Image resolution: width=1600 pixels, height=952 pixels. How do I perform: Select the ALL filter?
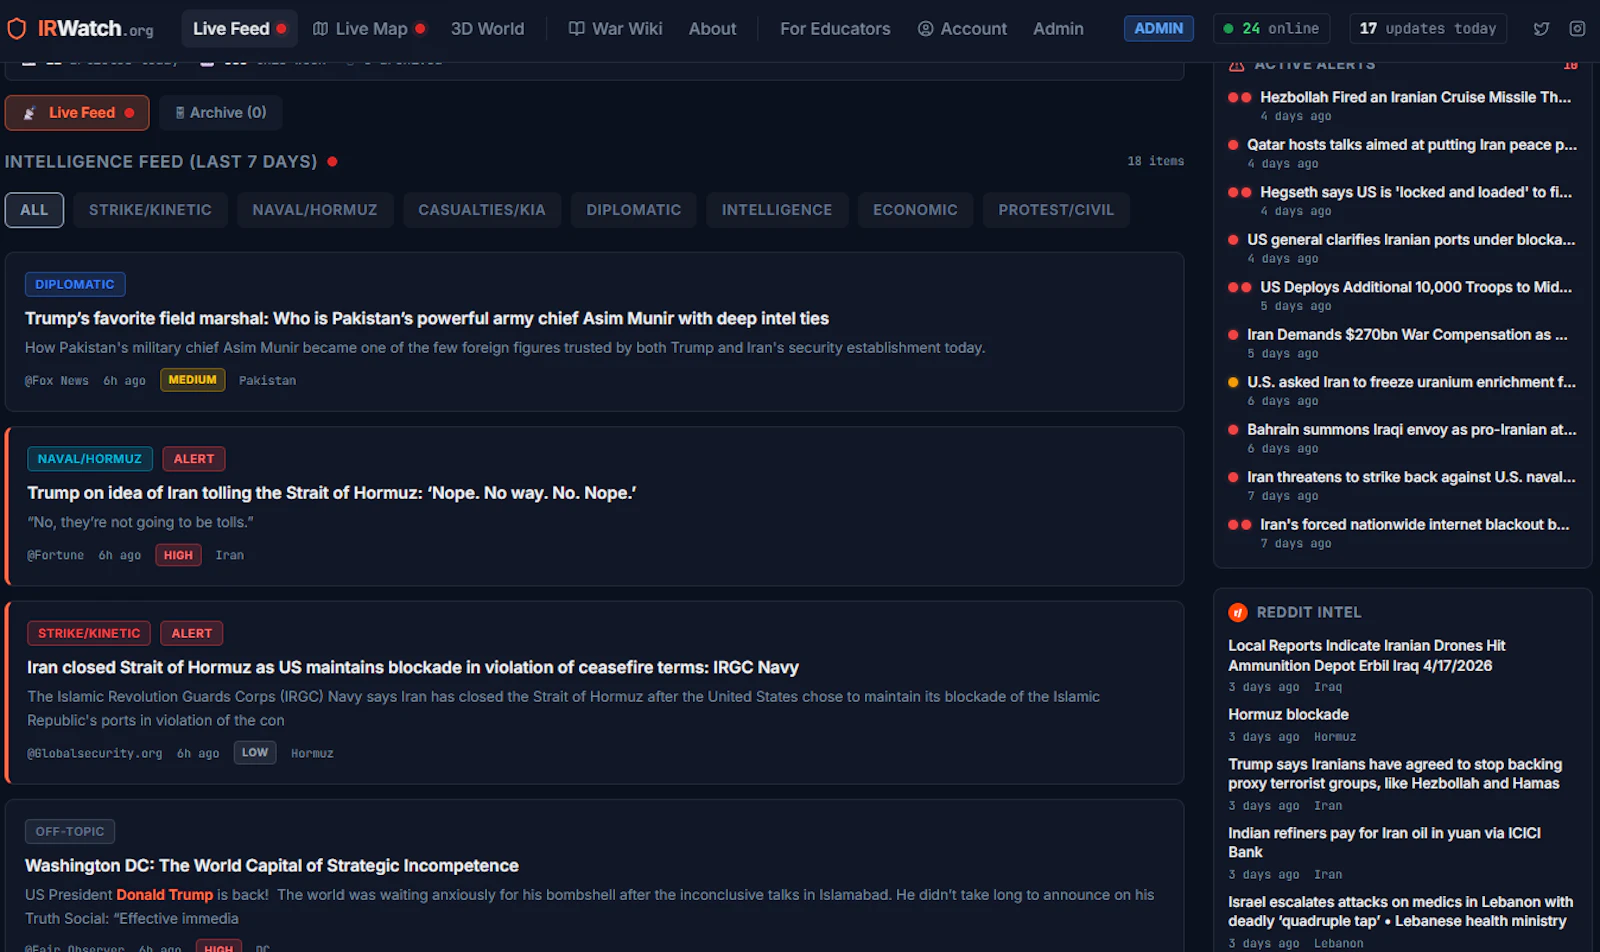[x=34, y=210]
